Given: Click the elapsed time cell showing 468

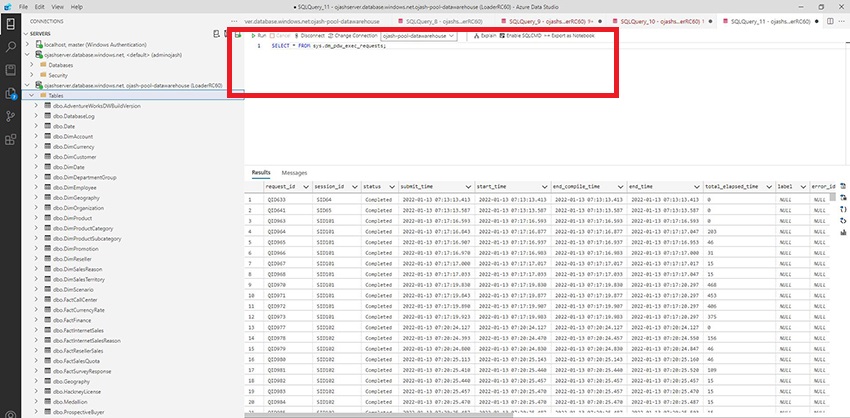Looking at the screenshot, I should pyautogui.click(x=739, y=285).
